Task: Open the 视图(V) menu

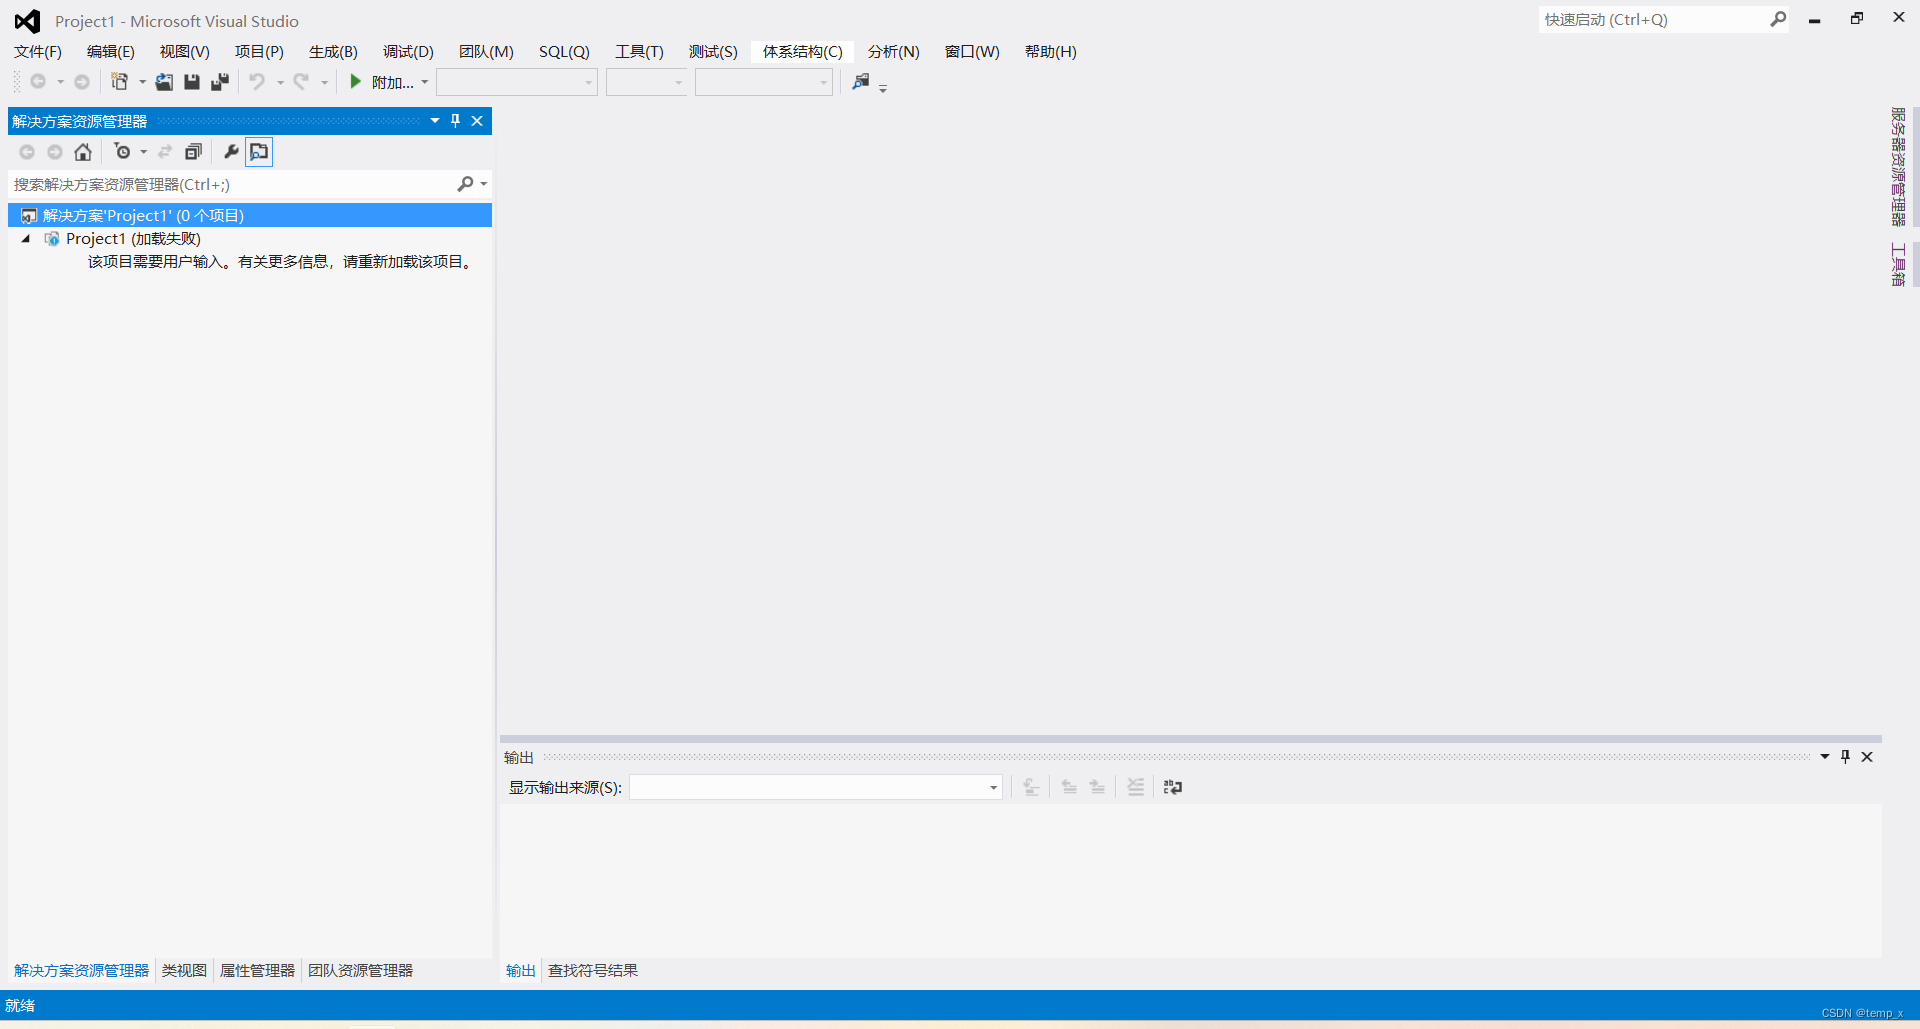Action: [185, 52]
